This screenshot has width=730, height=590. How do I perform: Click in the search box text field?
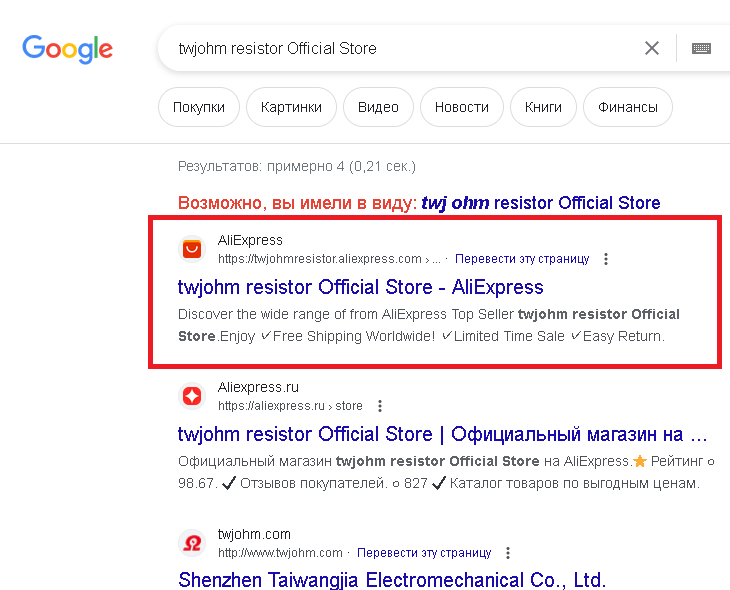point(400,48)
